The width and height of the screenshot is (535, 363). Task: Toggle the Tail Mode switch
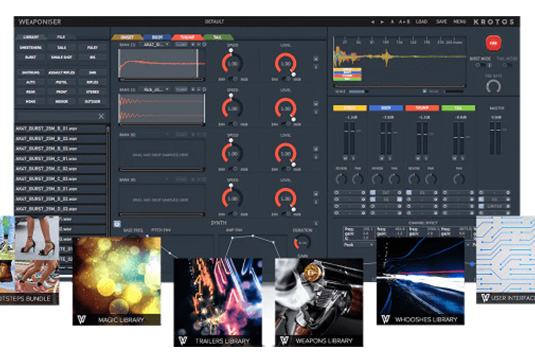[x=507, y=66]
